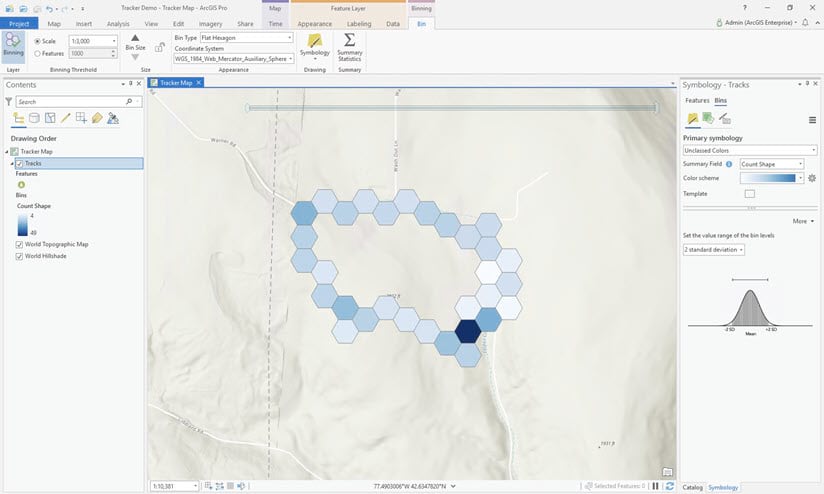This screenshot has height=494, width=824.
Task: Select List By Perspective Imagery icon
Action: 113,118
